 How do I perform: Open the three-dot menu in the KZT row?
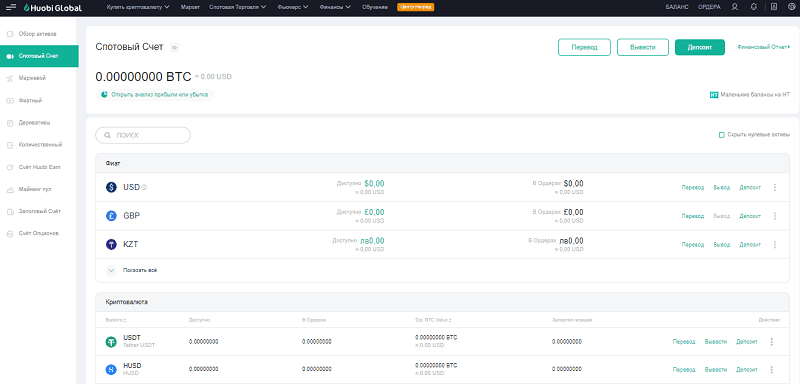coord(774,245)
